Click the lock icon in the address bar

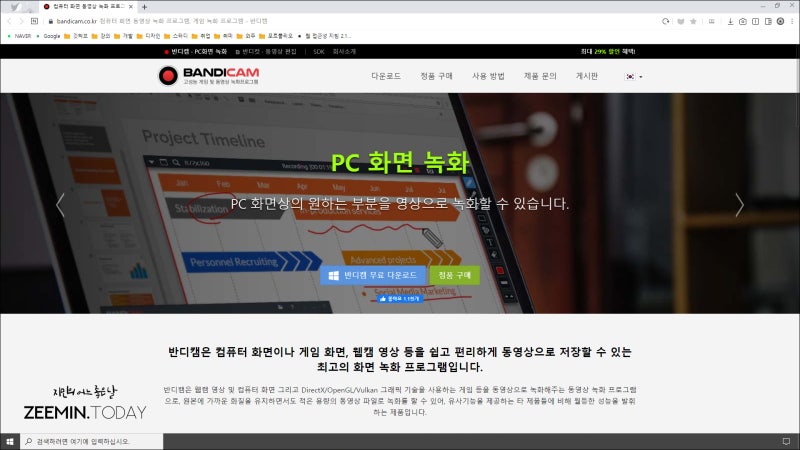click(51, 21)
